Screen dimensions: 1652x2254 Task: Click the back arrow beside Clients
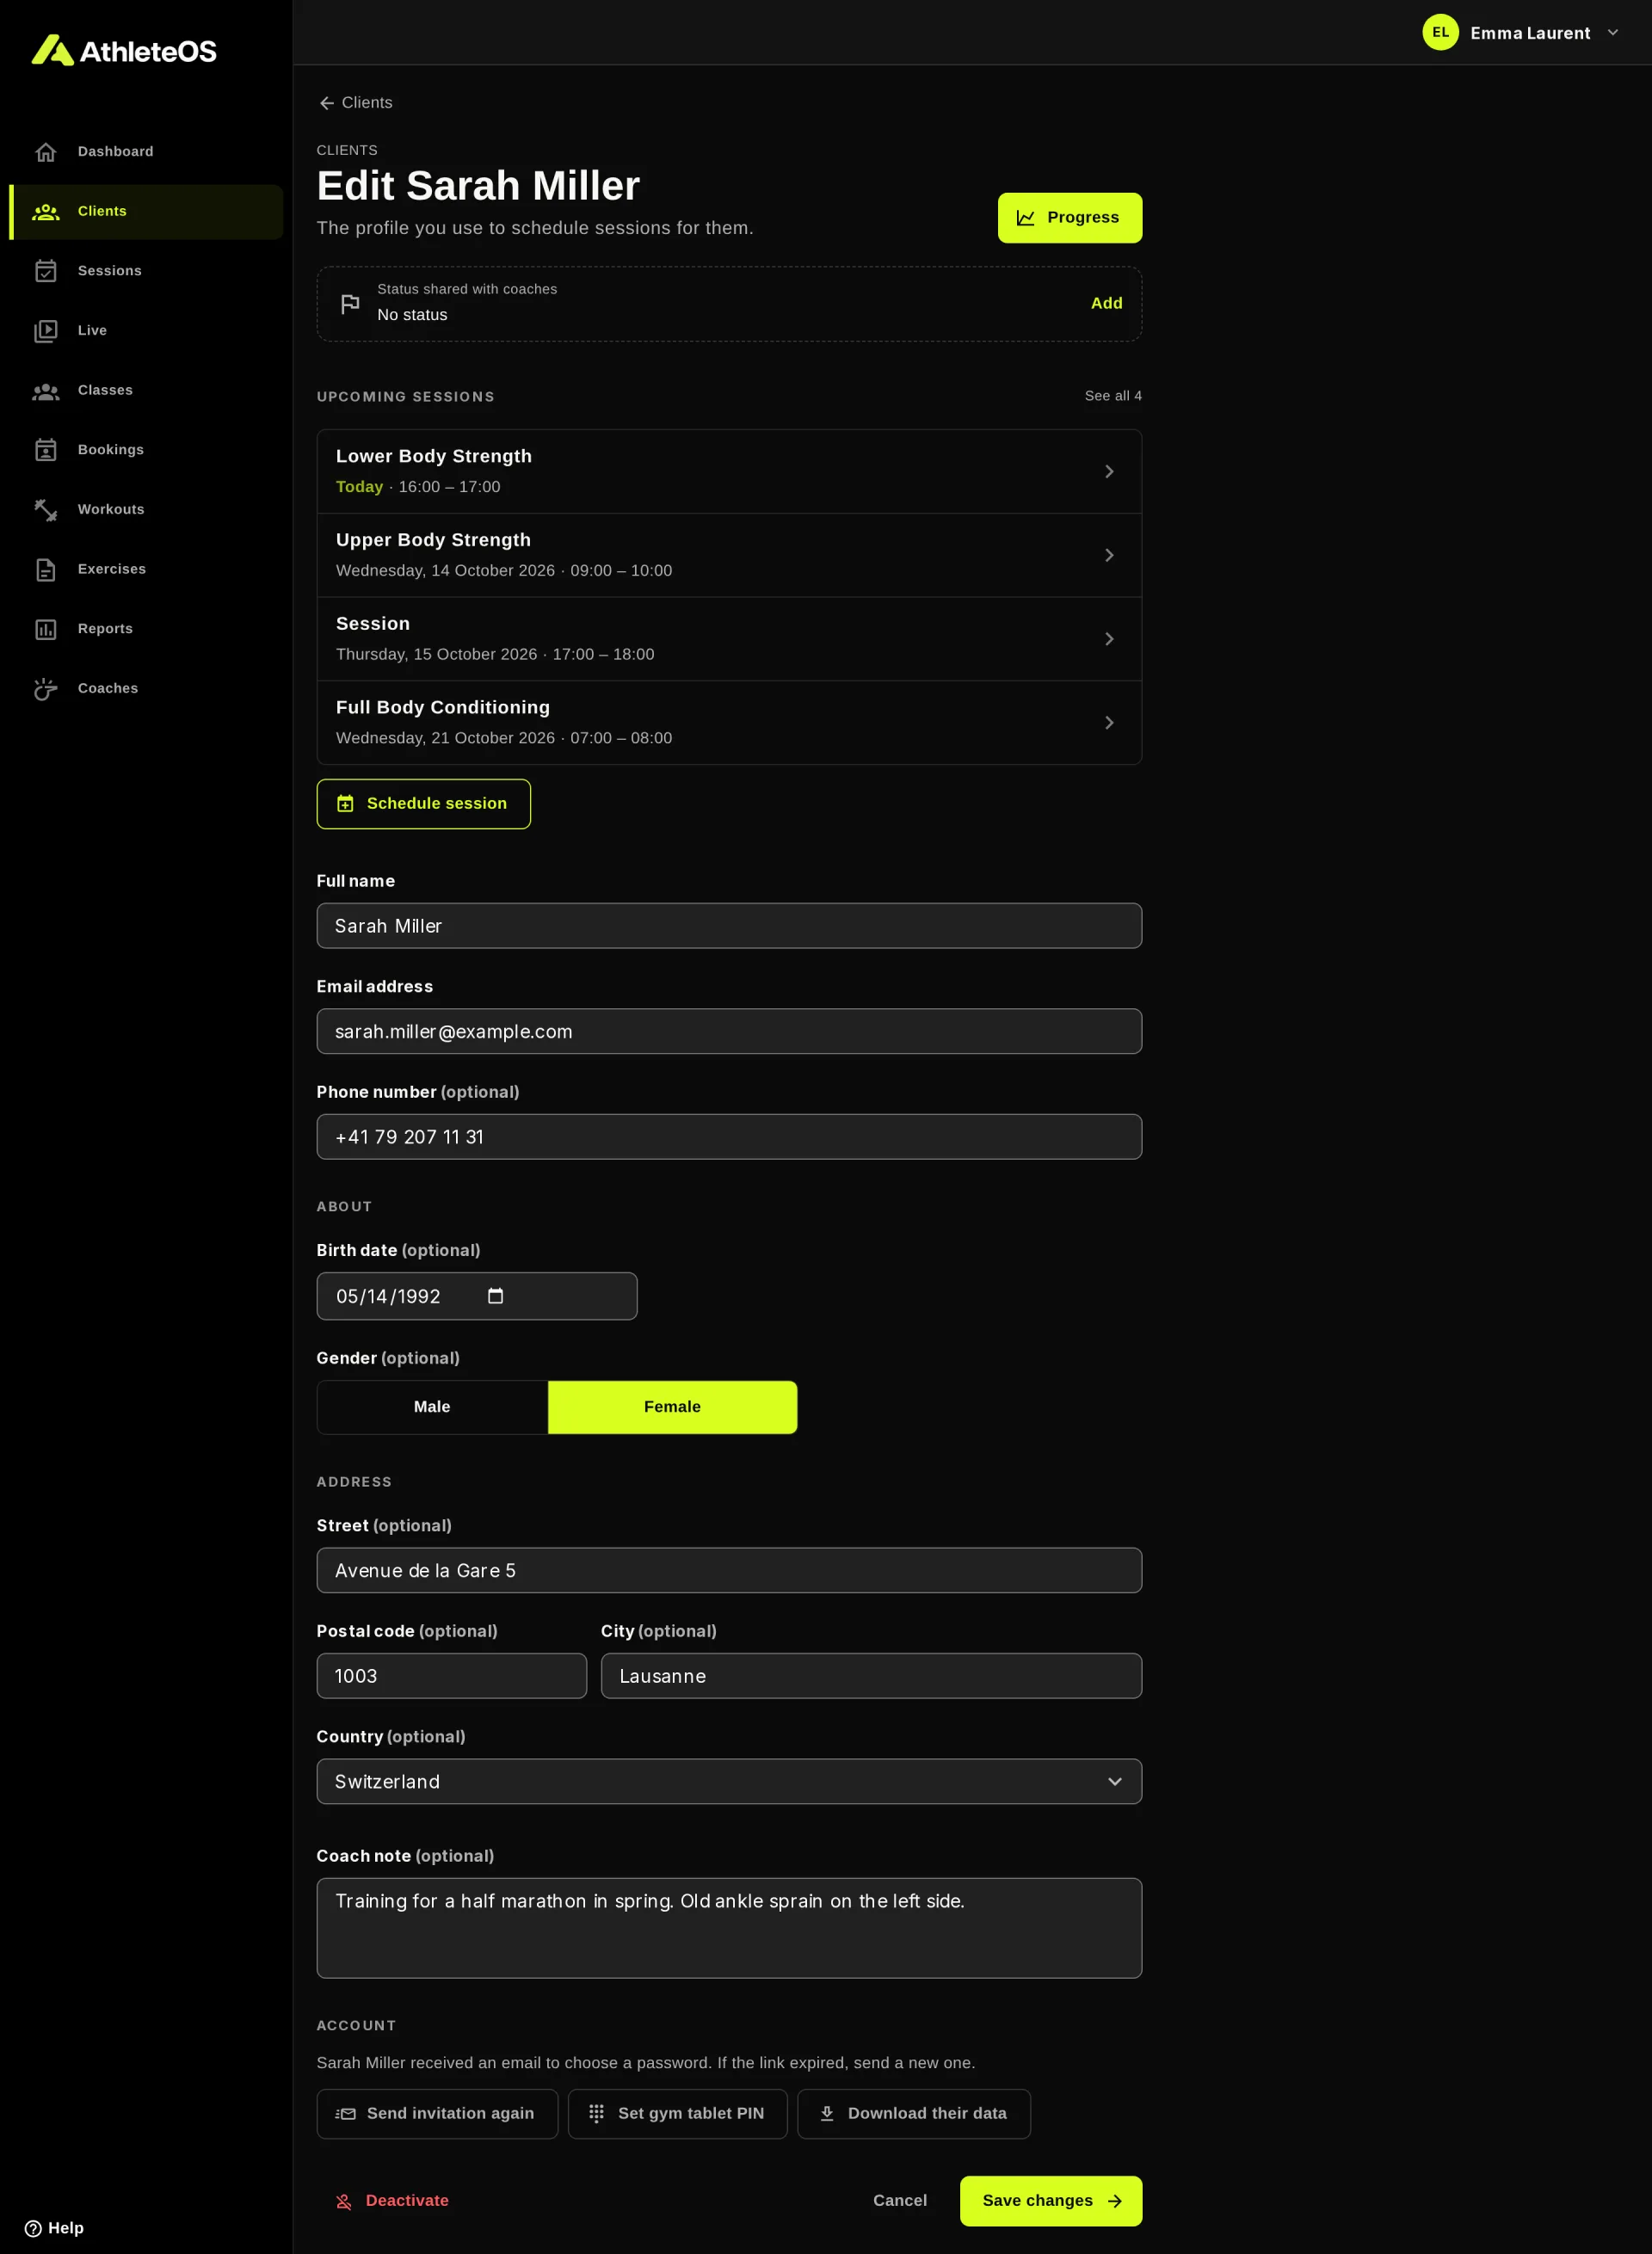(x=326, y=103)
